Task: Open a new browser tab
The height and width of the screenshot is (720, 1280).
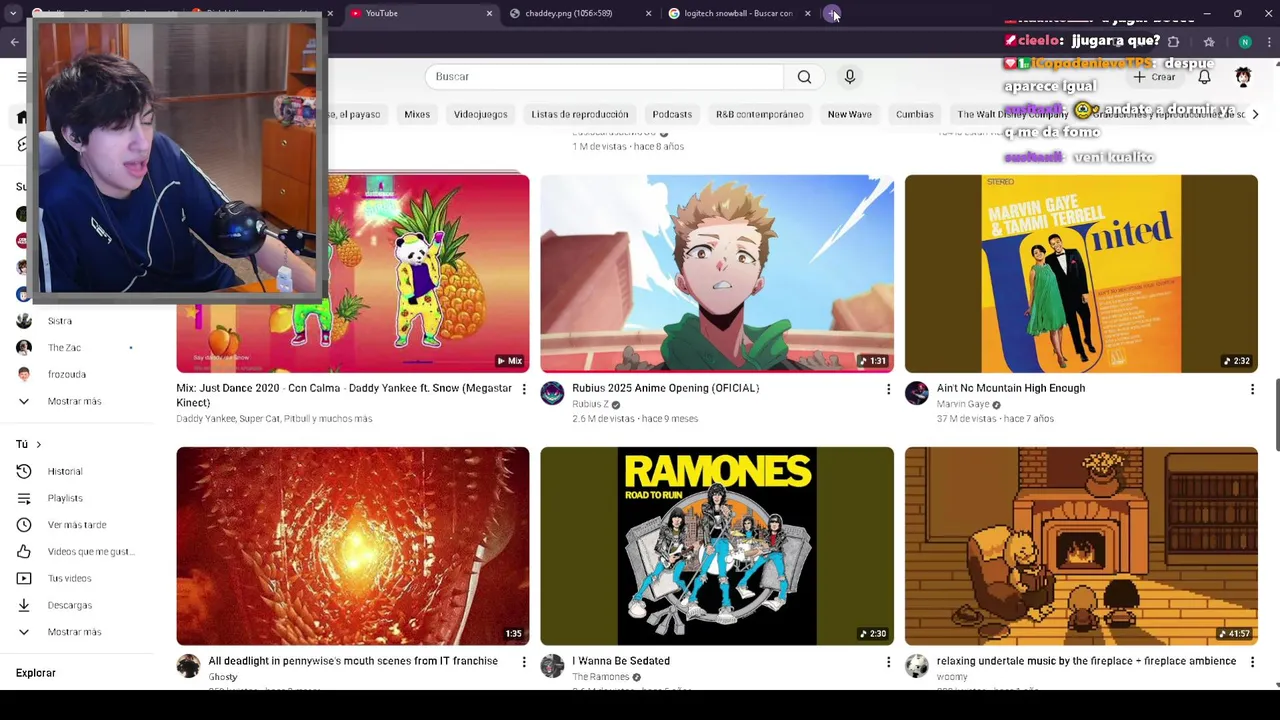Action: (x=832, y=13)
